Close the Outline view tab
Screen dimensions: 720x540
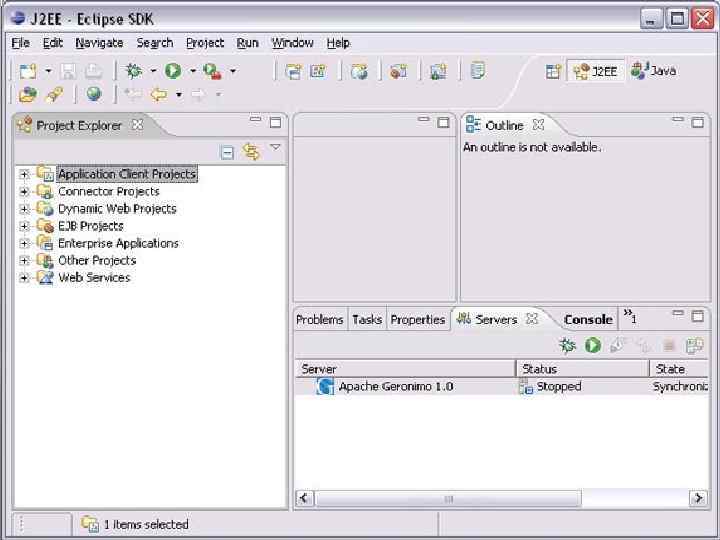coord(538,125)
